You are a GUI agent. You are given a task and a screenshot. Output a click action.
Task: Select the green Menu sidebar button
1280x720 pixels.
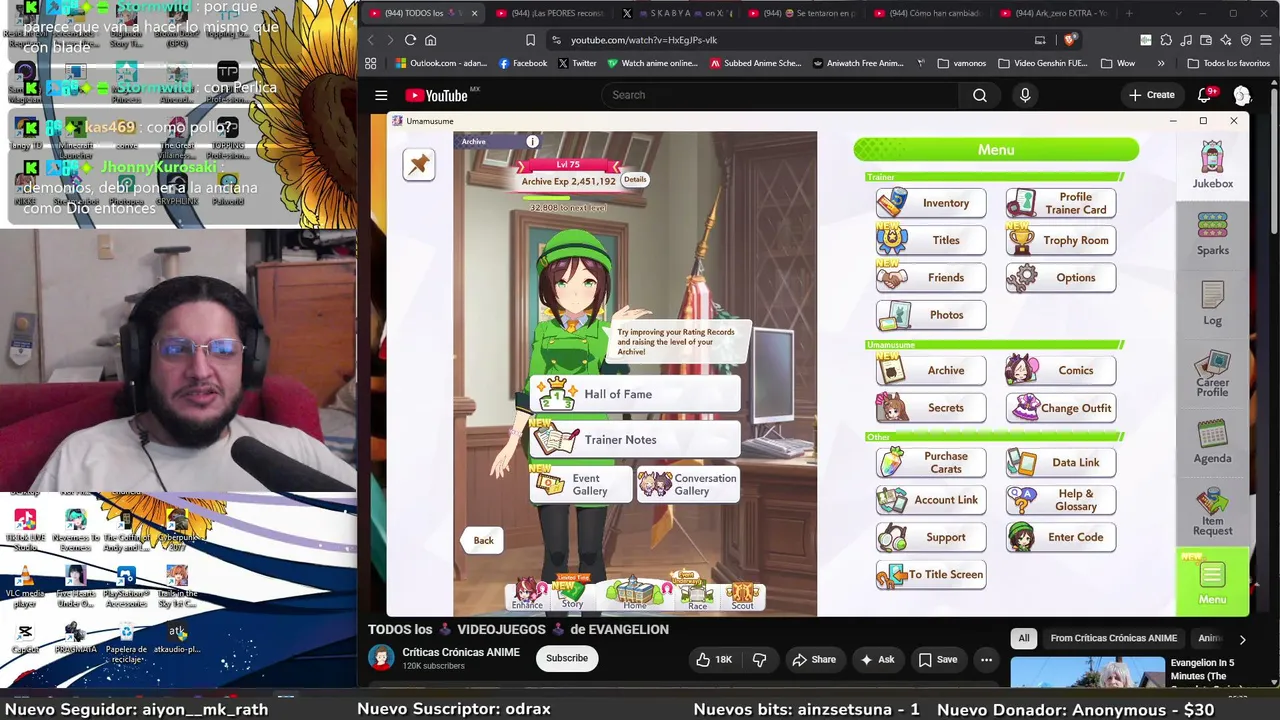click(x=1212, y=582)
